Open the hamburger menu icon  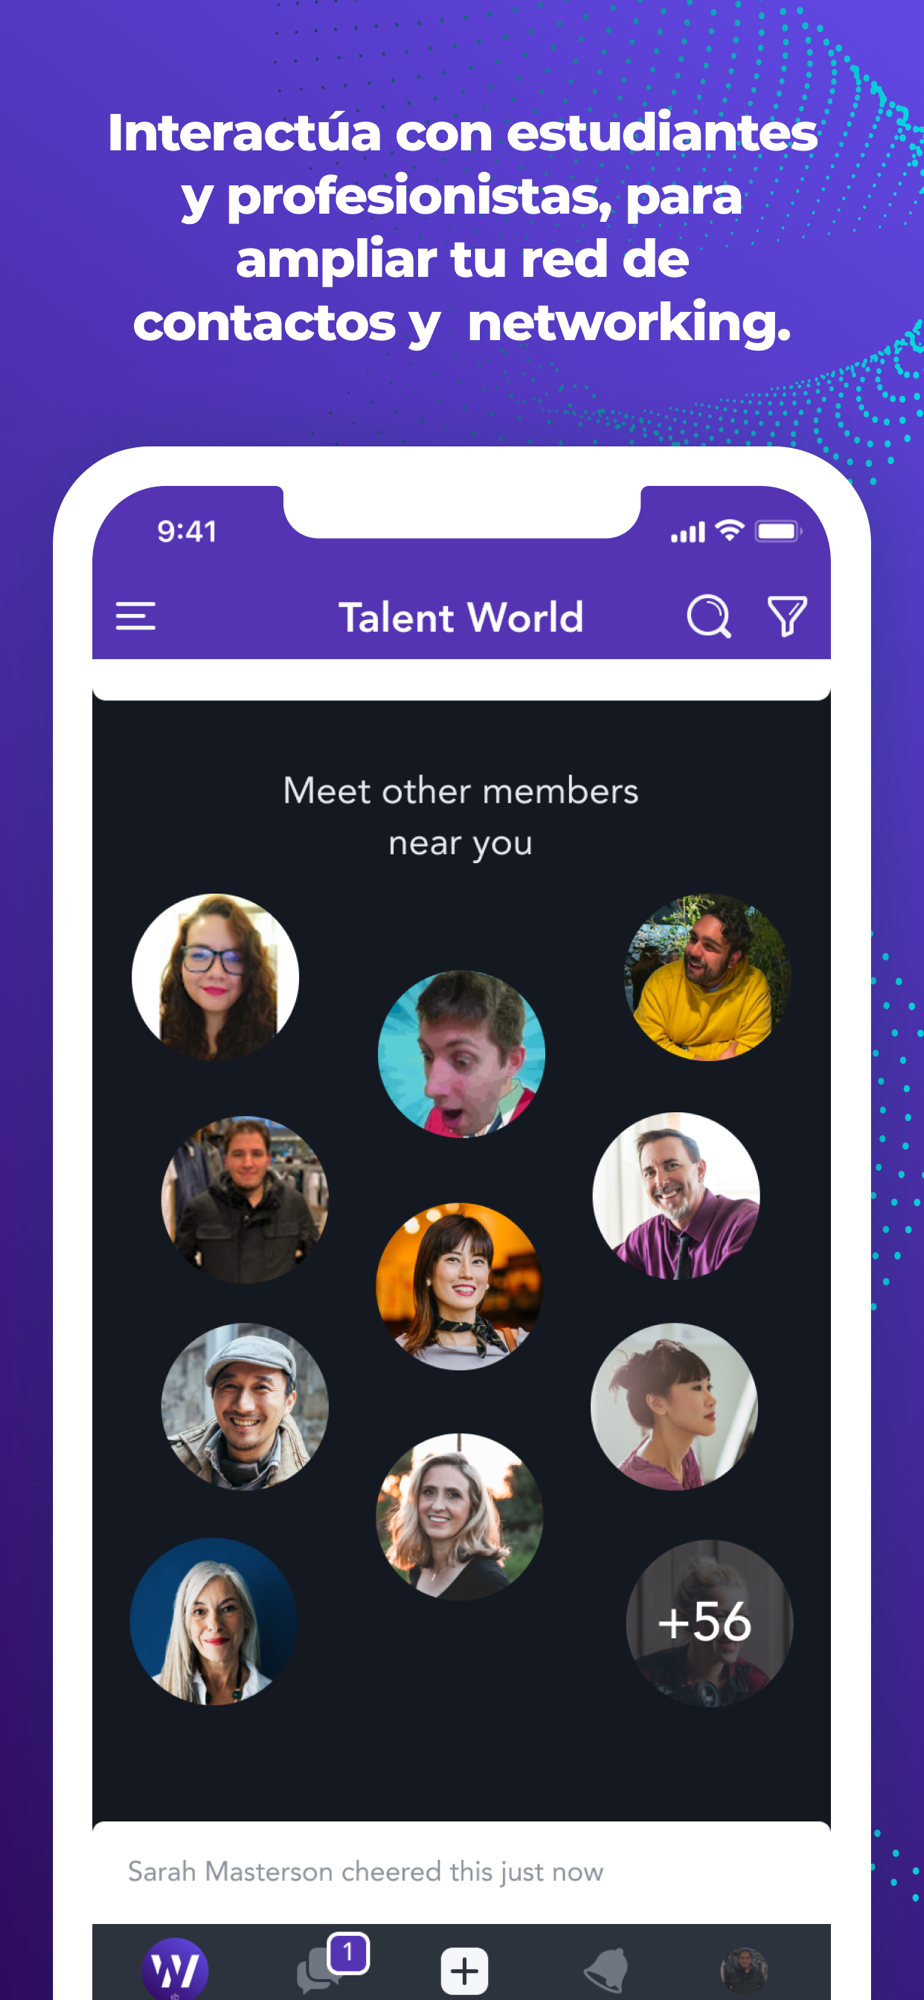pos(136,616)
